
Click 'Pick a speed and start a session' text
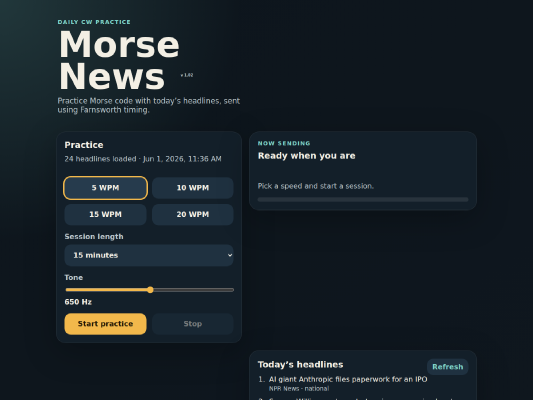(x=316, y=186)
